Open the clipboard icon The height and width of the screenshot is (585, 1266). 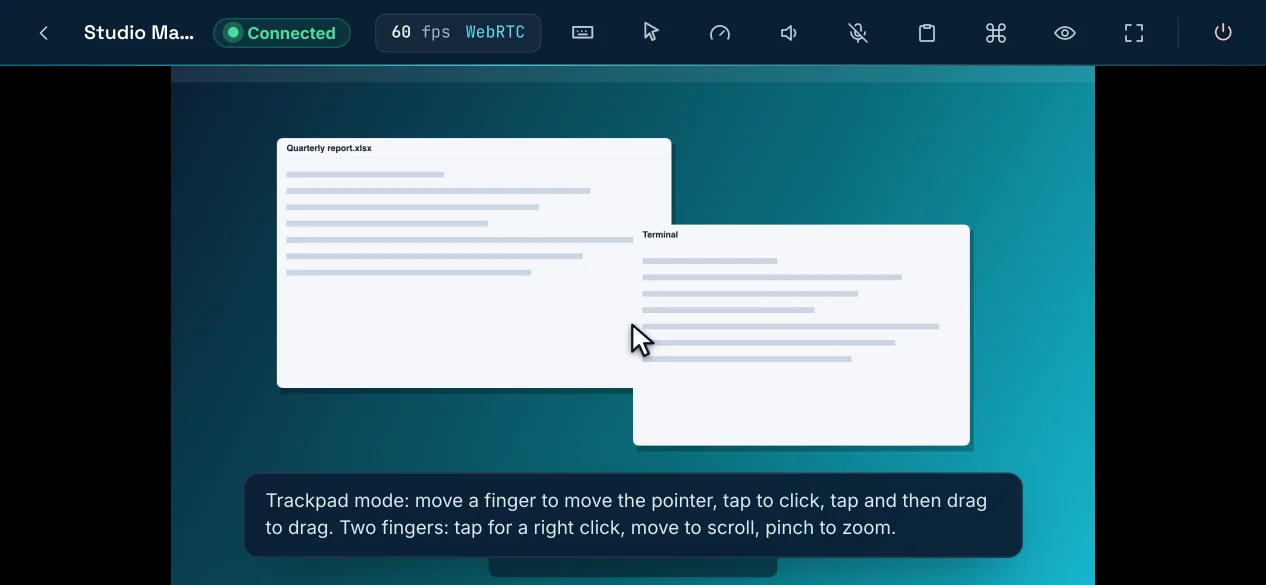pos(927,33)
